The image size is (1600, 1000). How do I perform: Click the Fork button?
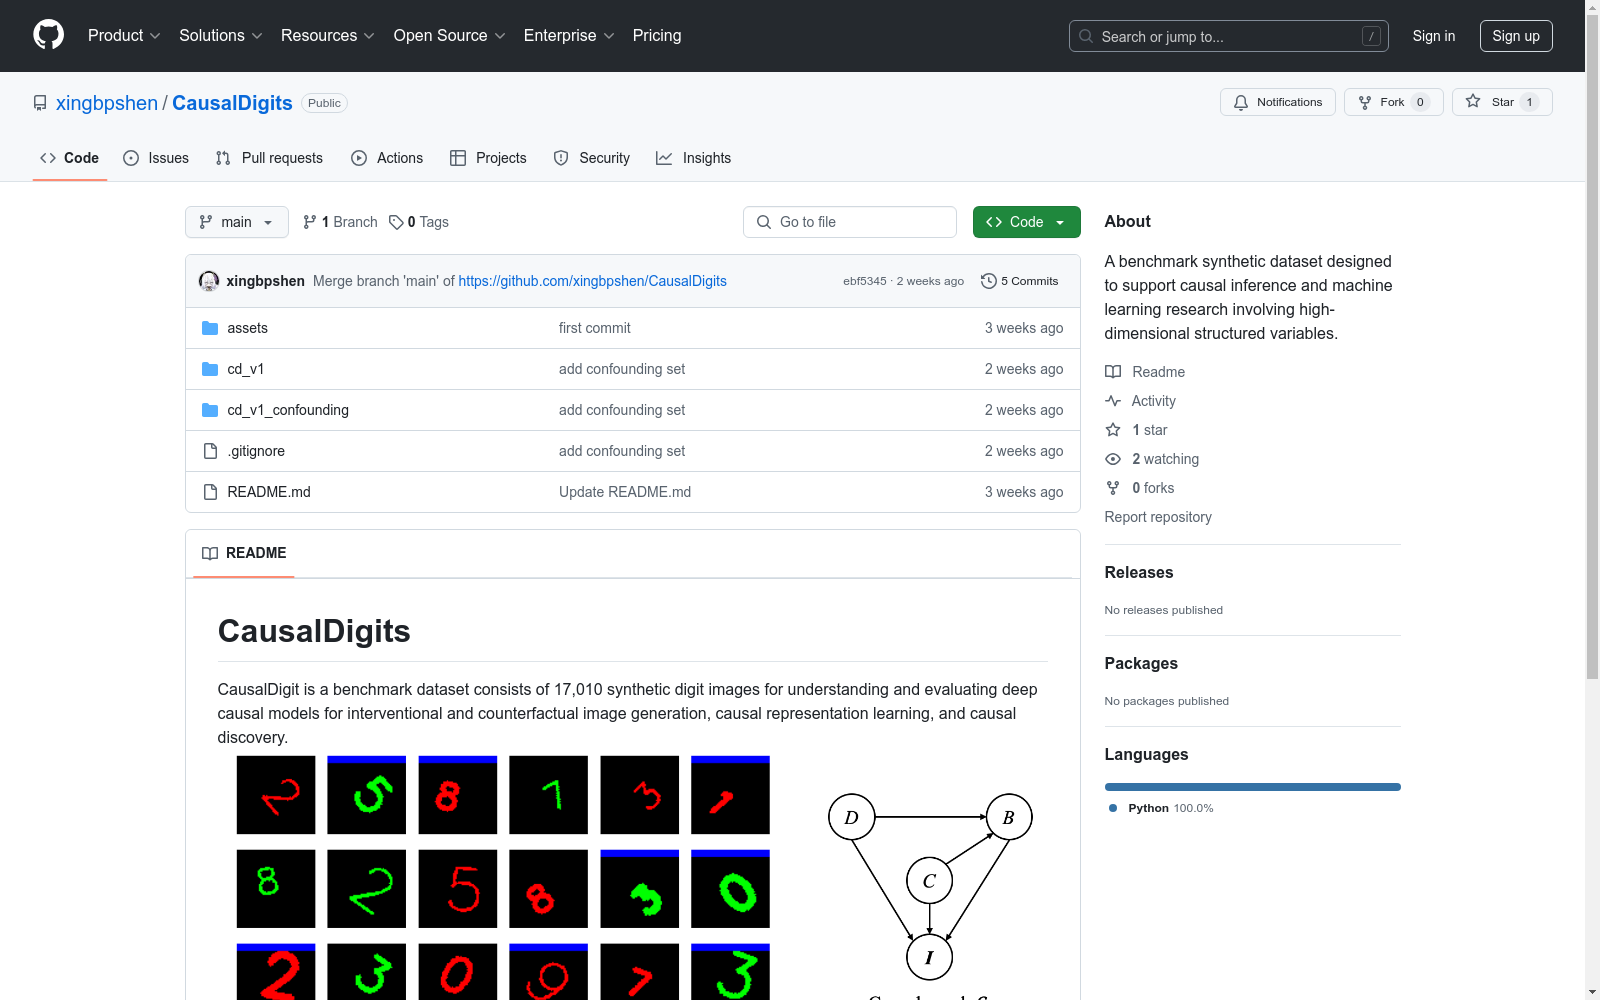coord(1393,102)
